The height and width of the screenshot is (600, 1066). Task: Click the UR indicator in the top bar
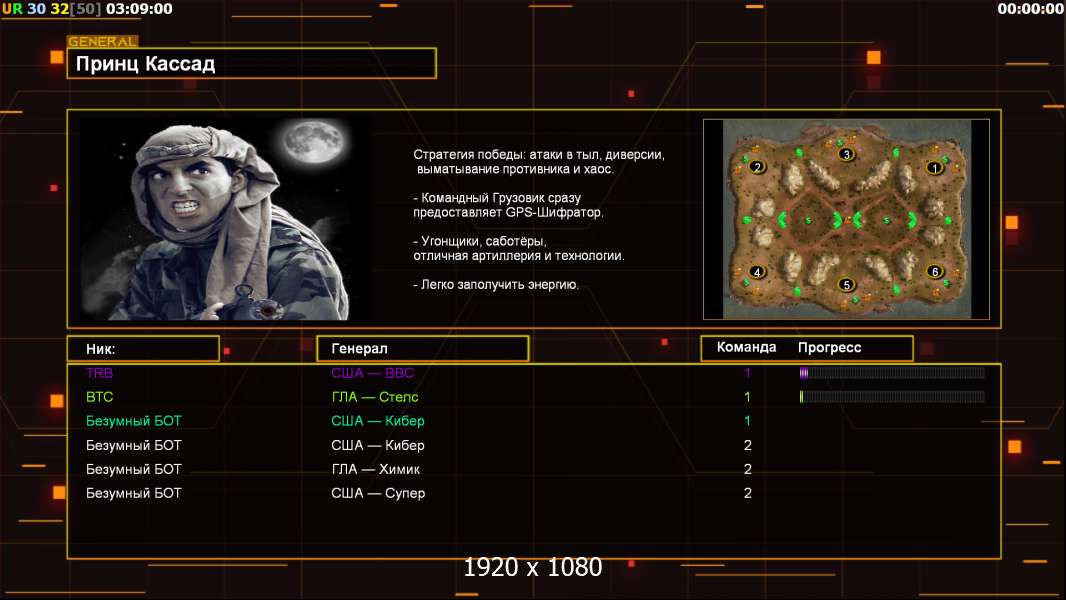12,9
